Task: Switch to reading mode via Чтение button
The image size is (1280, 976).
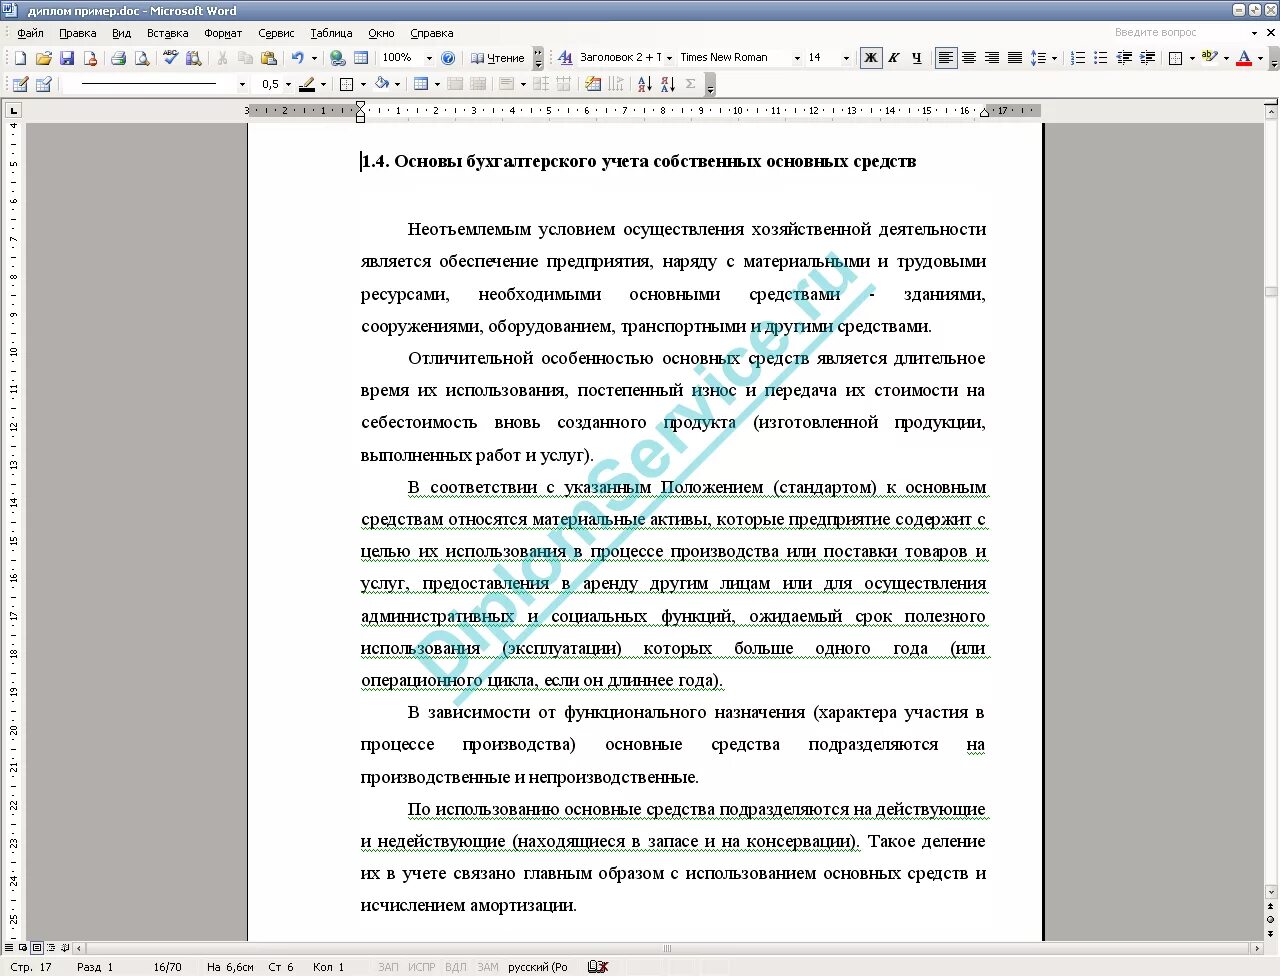Action: [x=498, y=57]
